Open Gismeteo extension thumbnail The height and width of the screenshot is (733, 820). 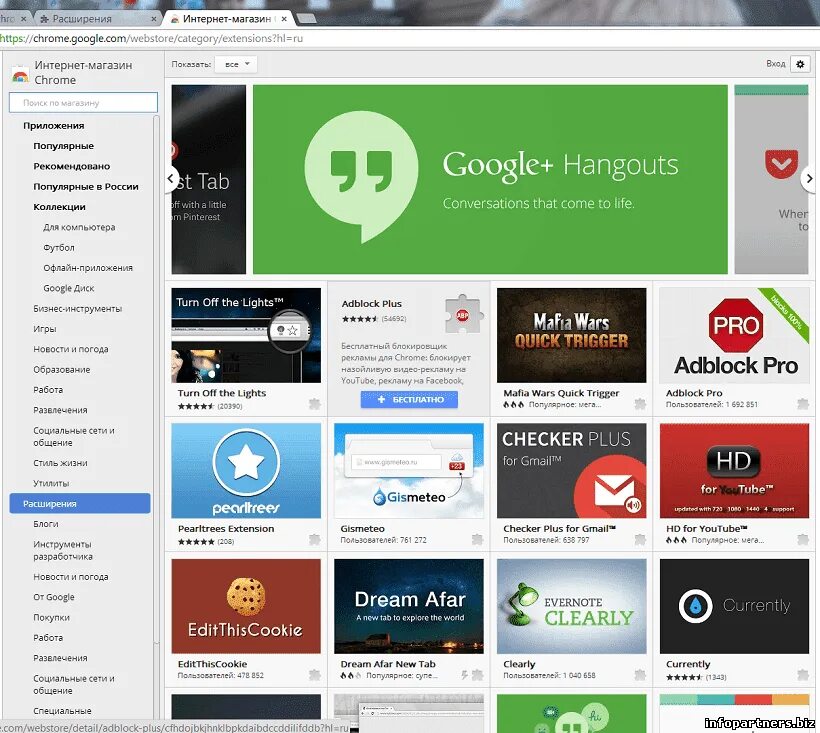409,471
